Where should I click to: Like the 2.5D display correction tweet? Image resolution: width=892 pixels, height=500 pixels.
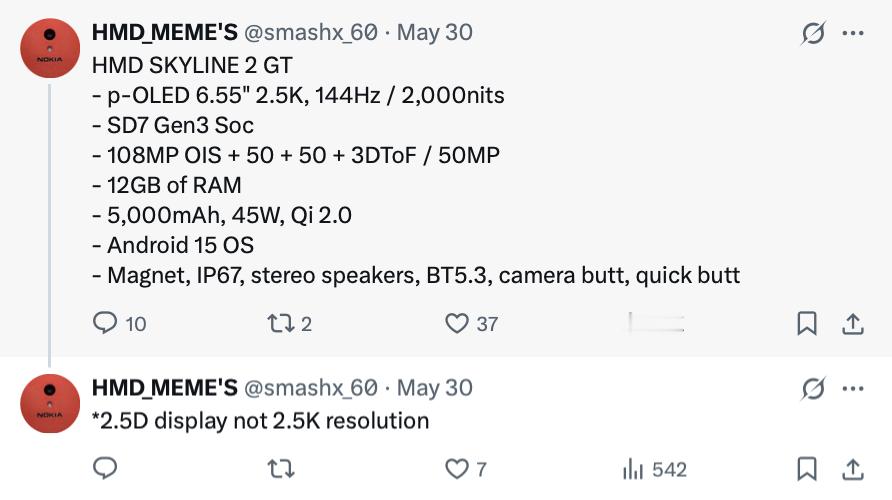tap(466, 469)
